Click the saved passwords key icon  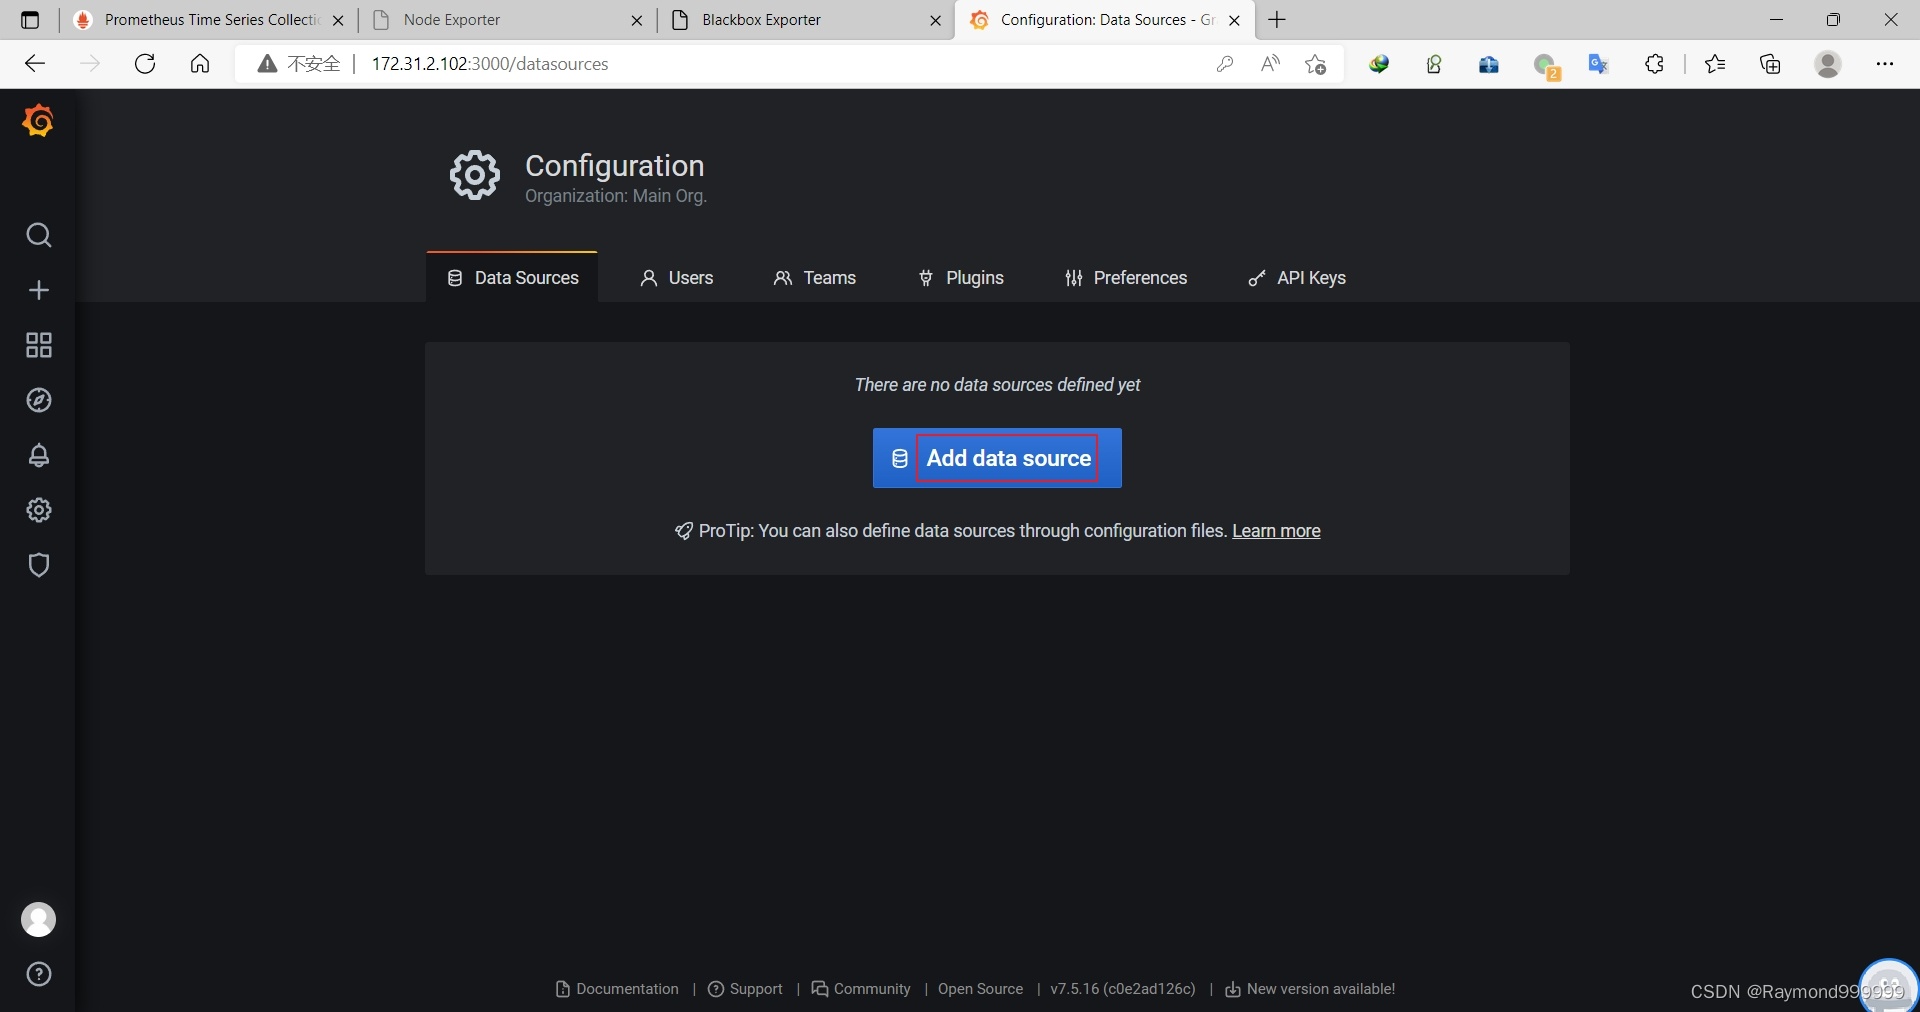click(1225, 64)
